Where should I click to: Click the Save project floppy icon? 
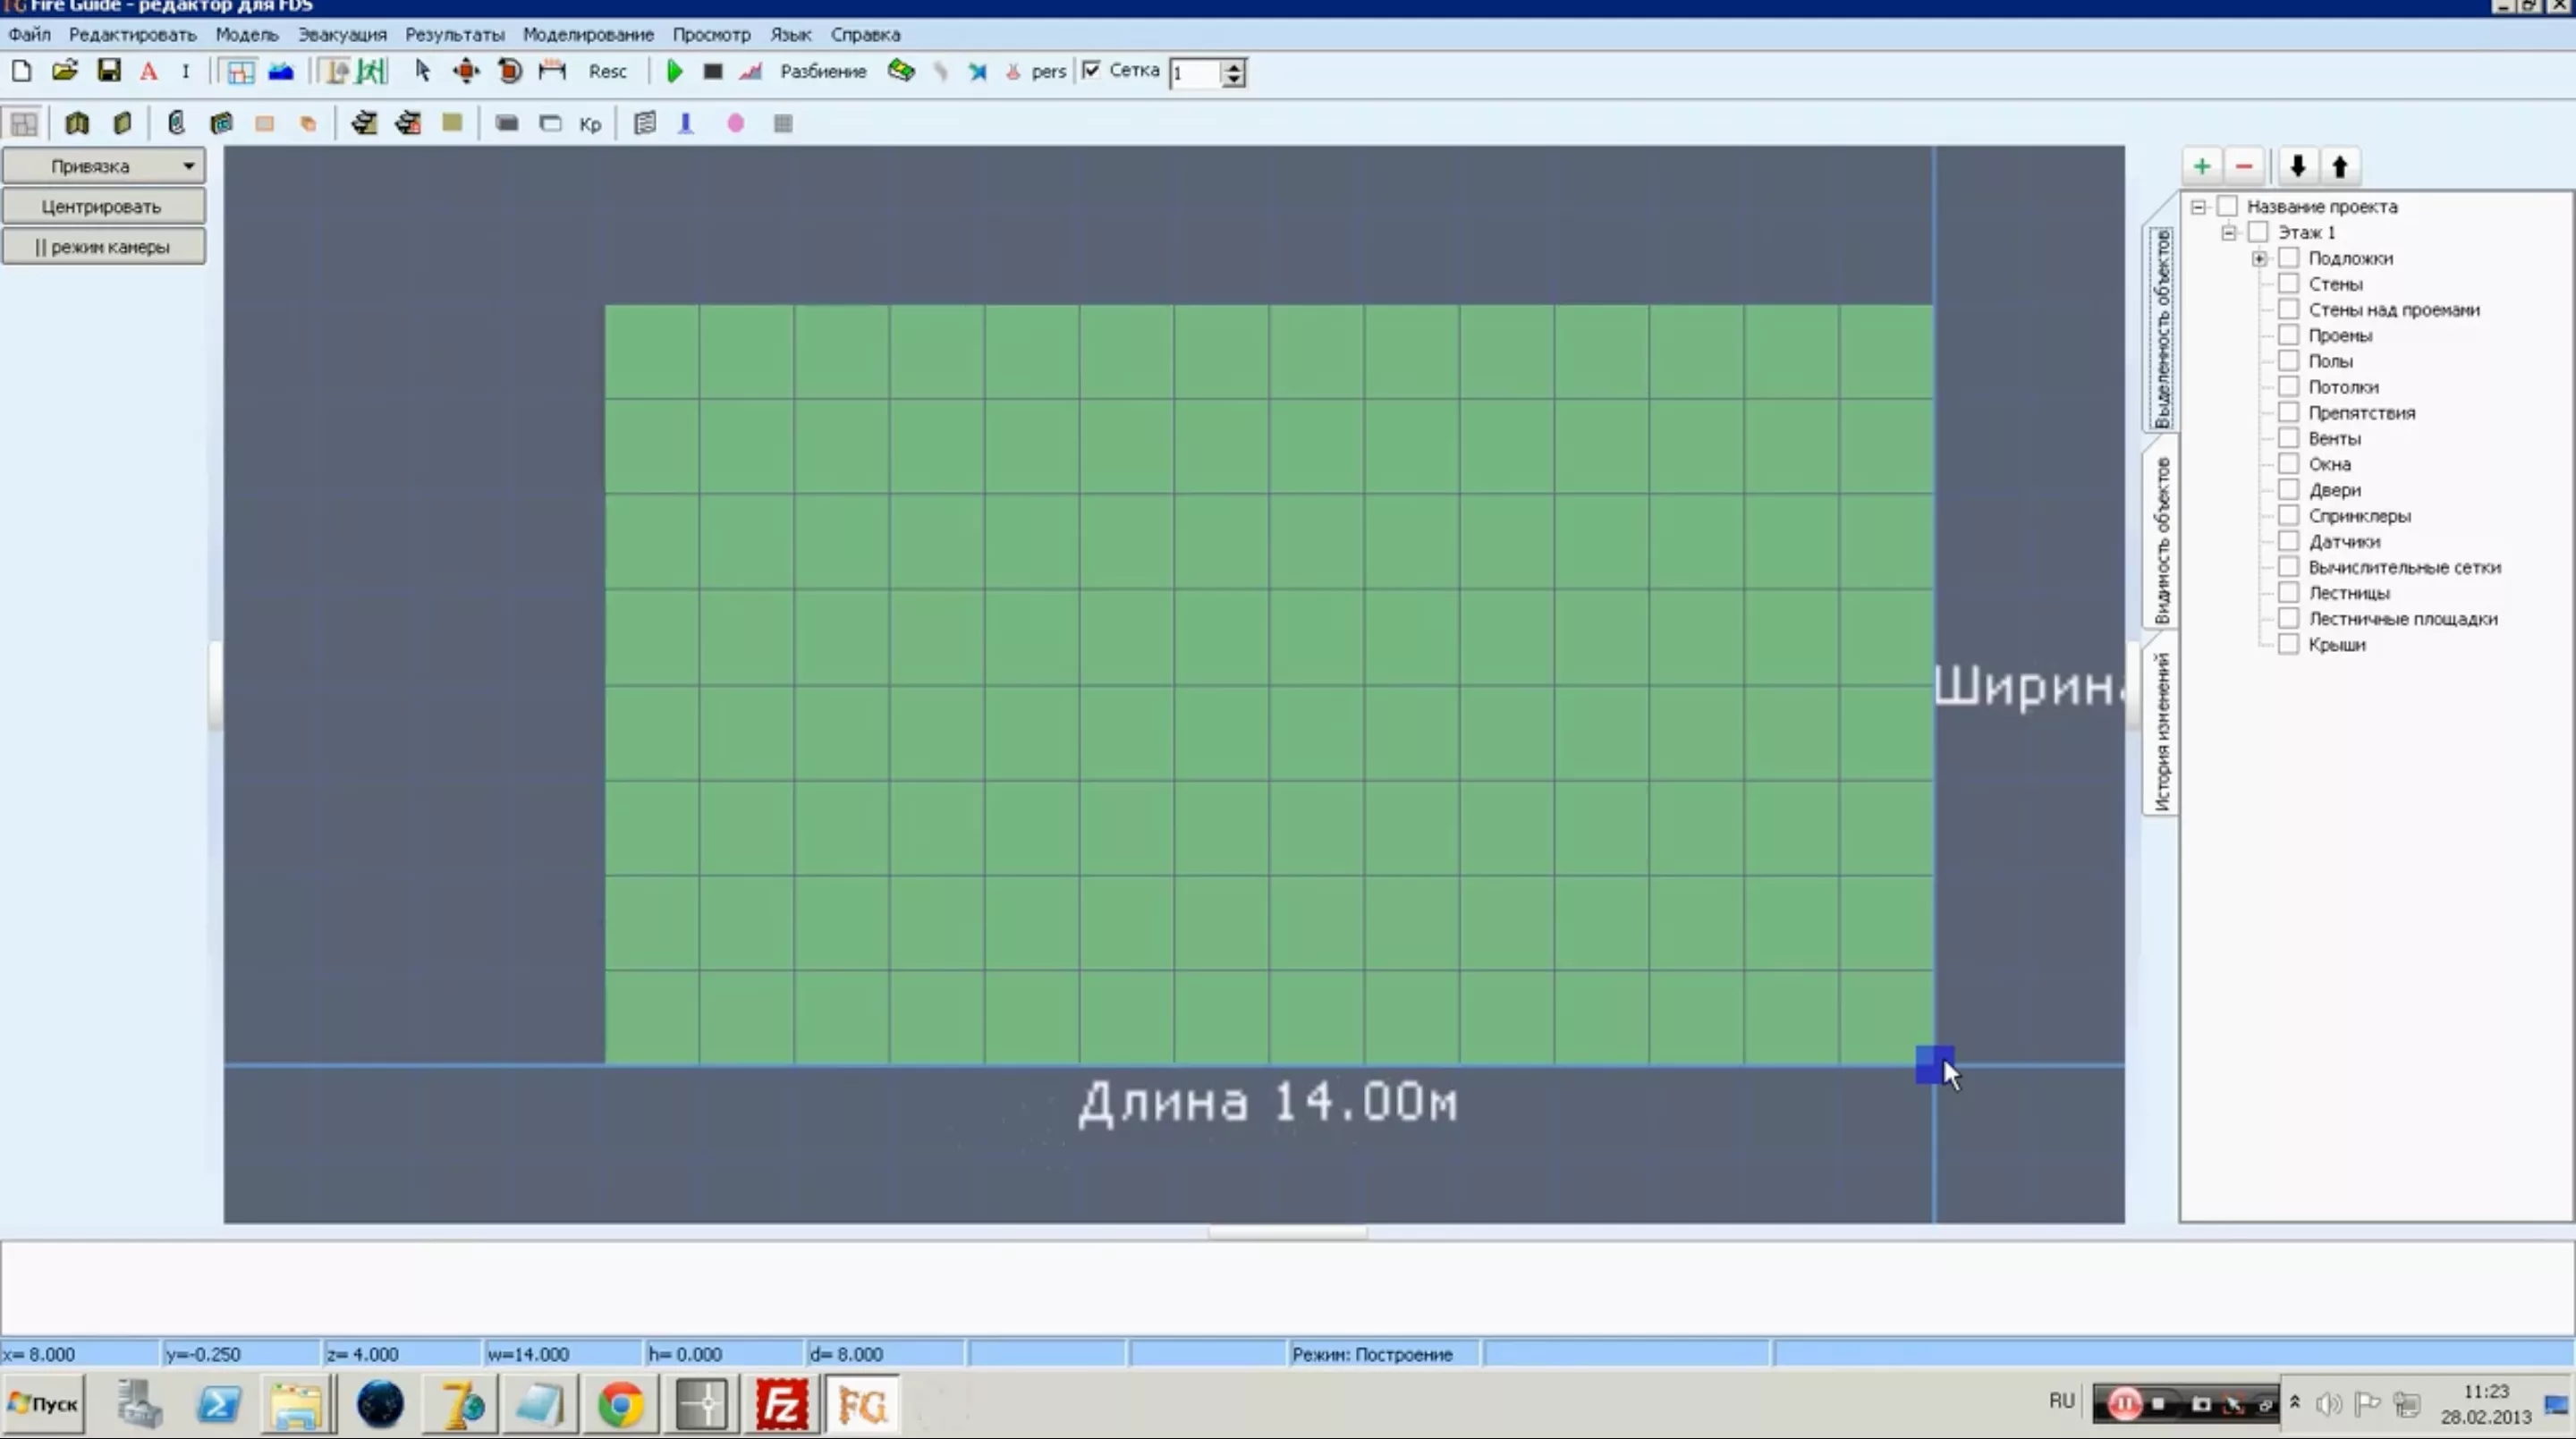[x=108, y=71]
